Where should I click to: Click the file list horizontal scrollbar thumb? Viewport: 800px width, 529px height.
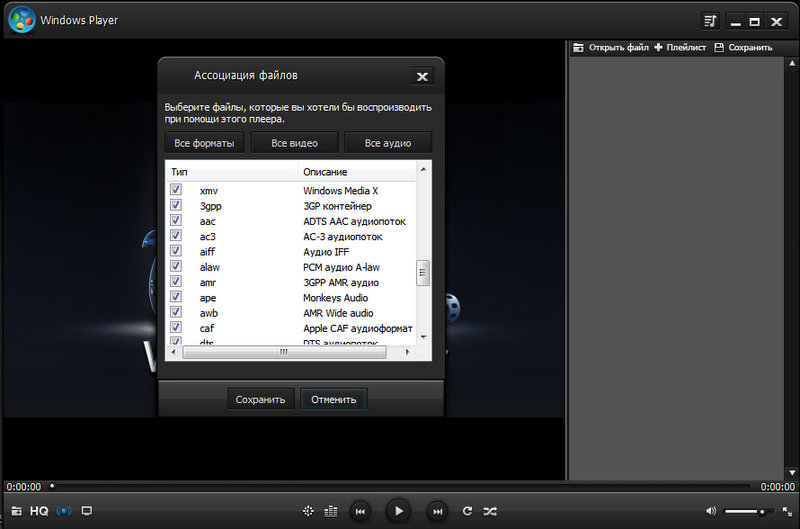click(x=284, y=352)
